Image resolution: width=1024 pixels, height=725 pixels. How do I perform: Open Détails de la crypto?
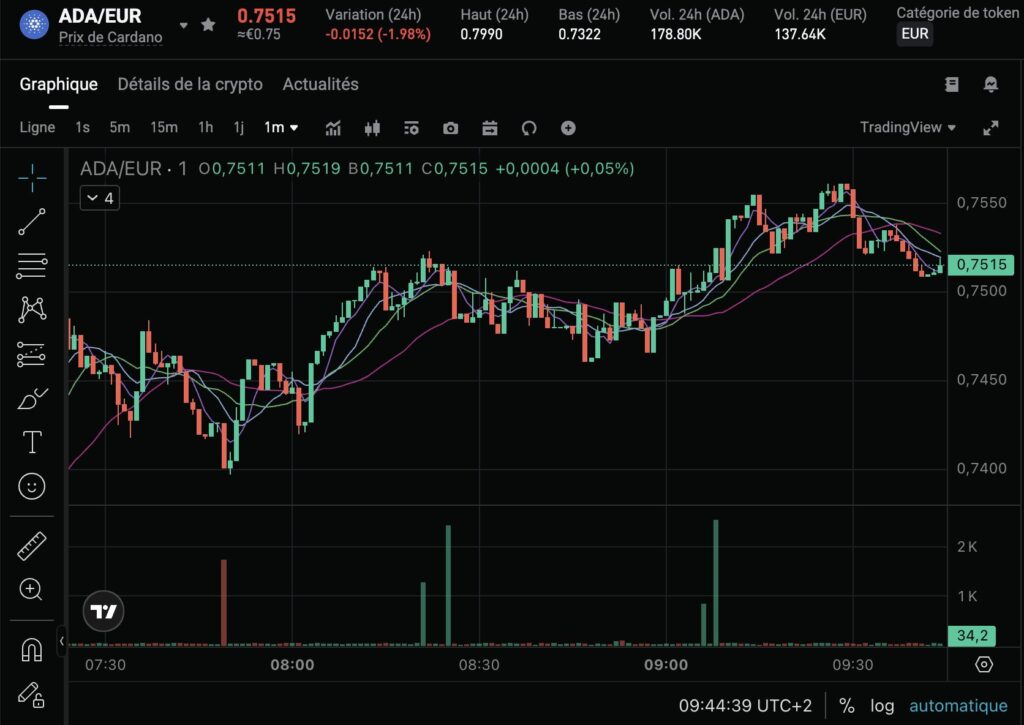click(x=189, y=84)
